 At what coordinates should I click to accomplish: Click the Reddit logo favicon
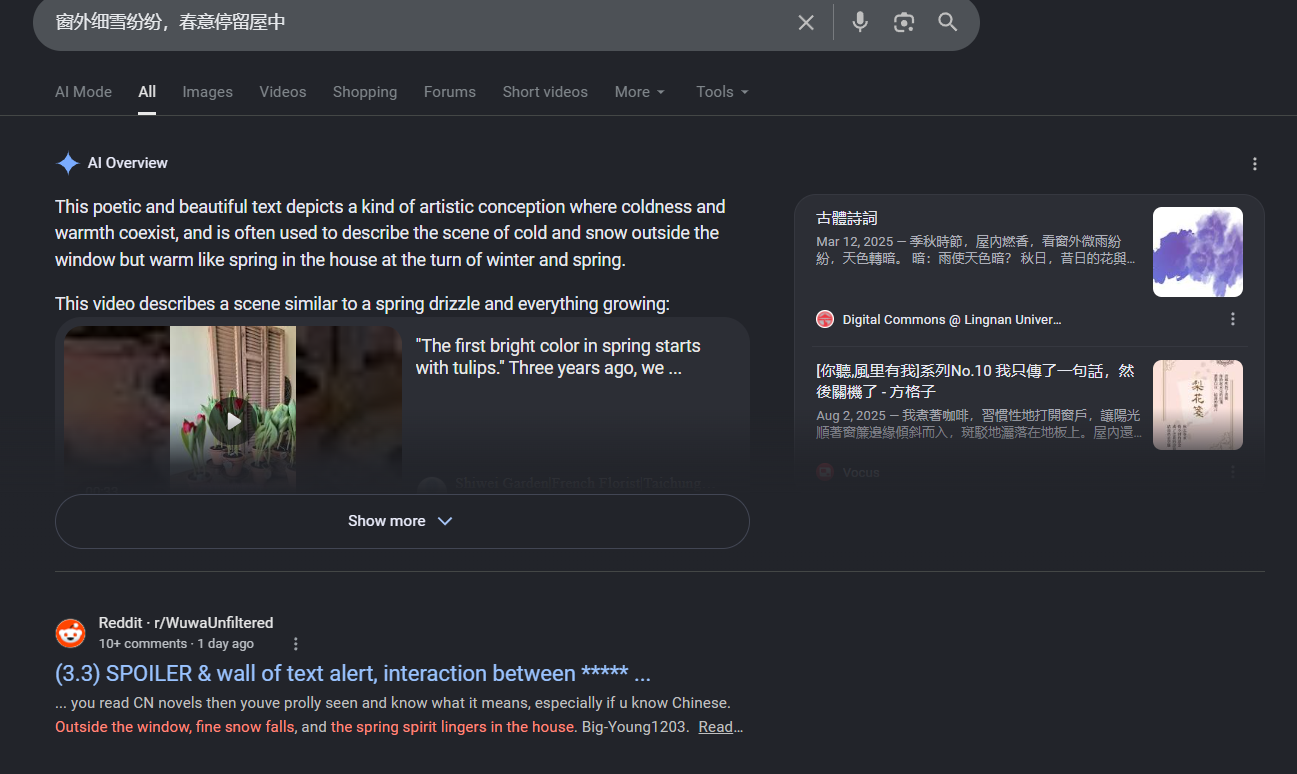tap(70, 633)
